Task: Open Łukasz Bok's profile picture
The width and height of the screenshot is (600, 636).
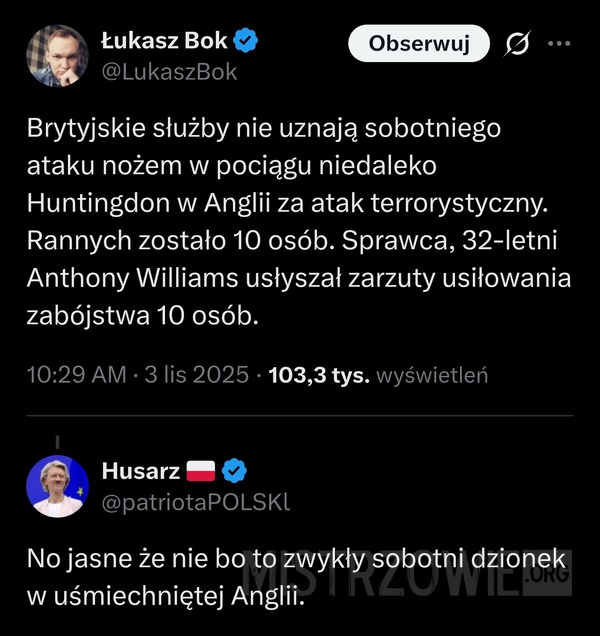Action: click(56, 57)
